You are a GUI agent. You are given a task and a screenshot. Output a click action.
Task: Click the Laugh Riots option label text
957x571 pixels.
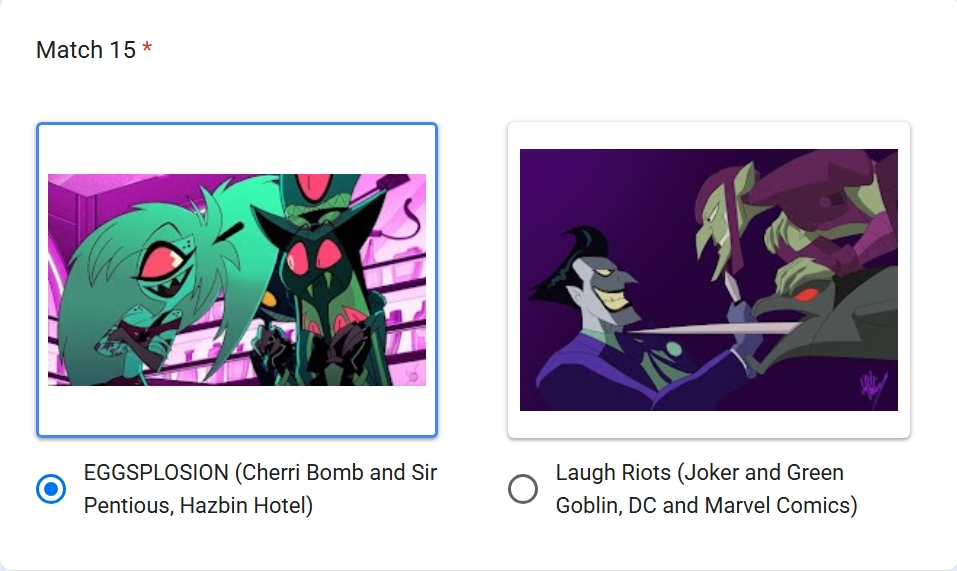(x=700, y=473)
